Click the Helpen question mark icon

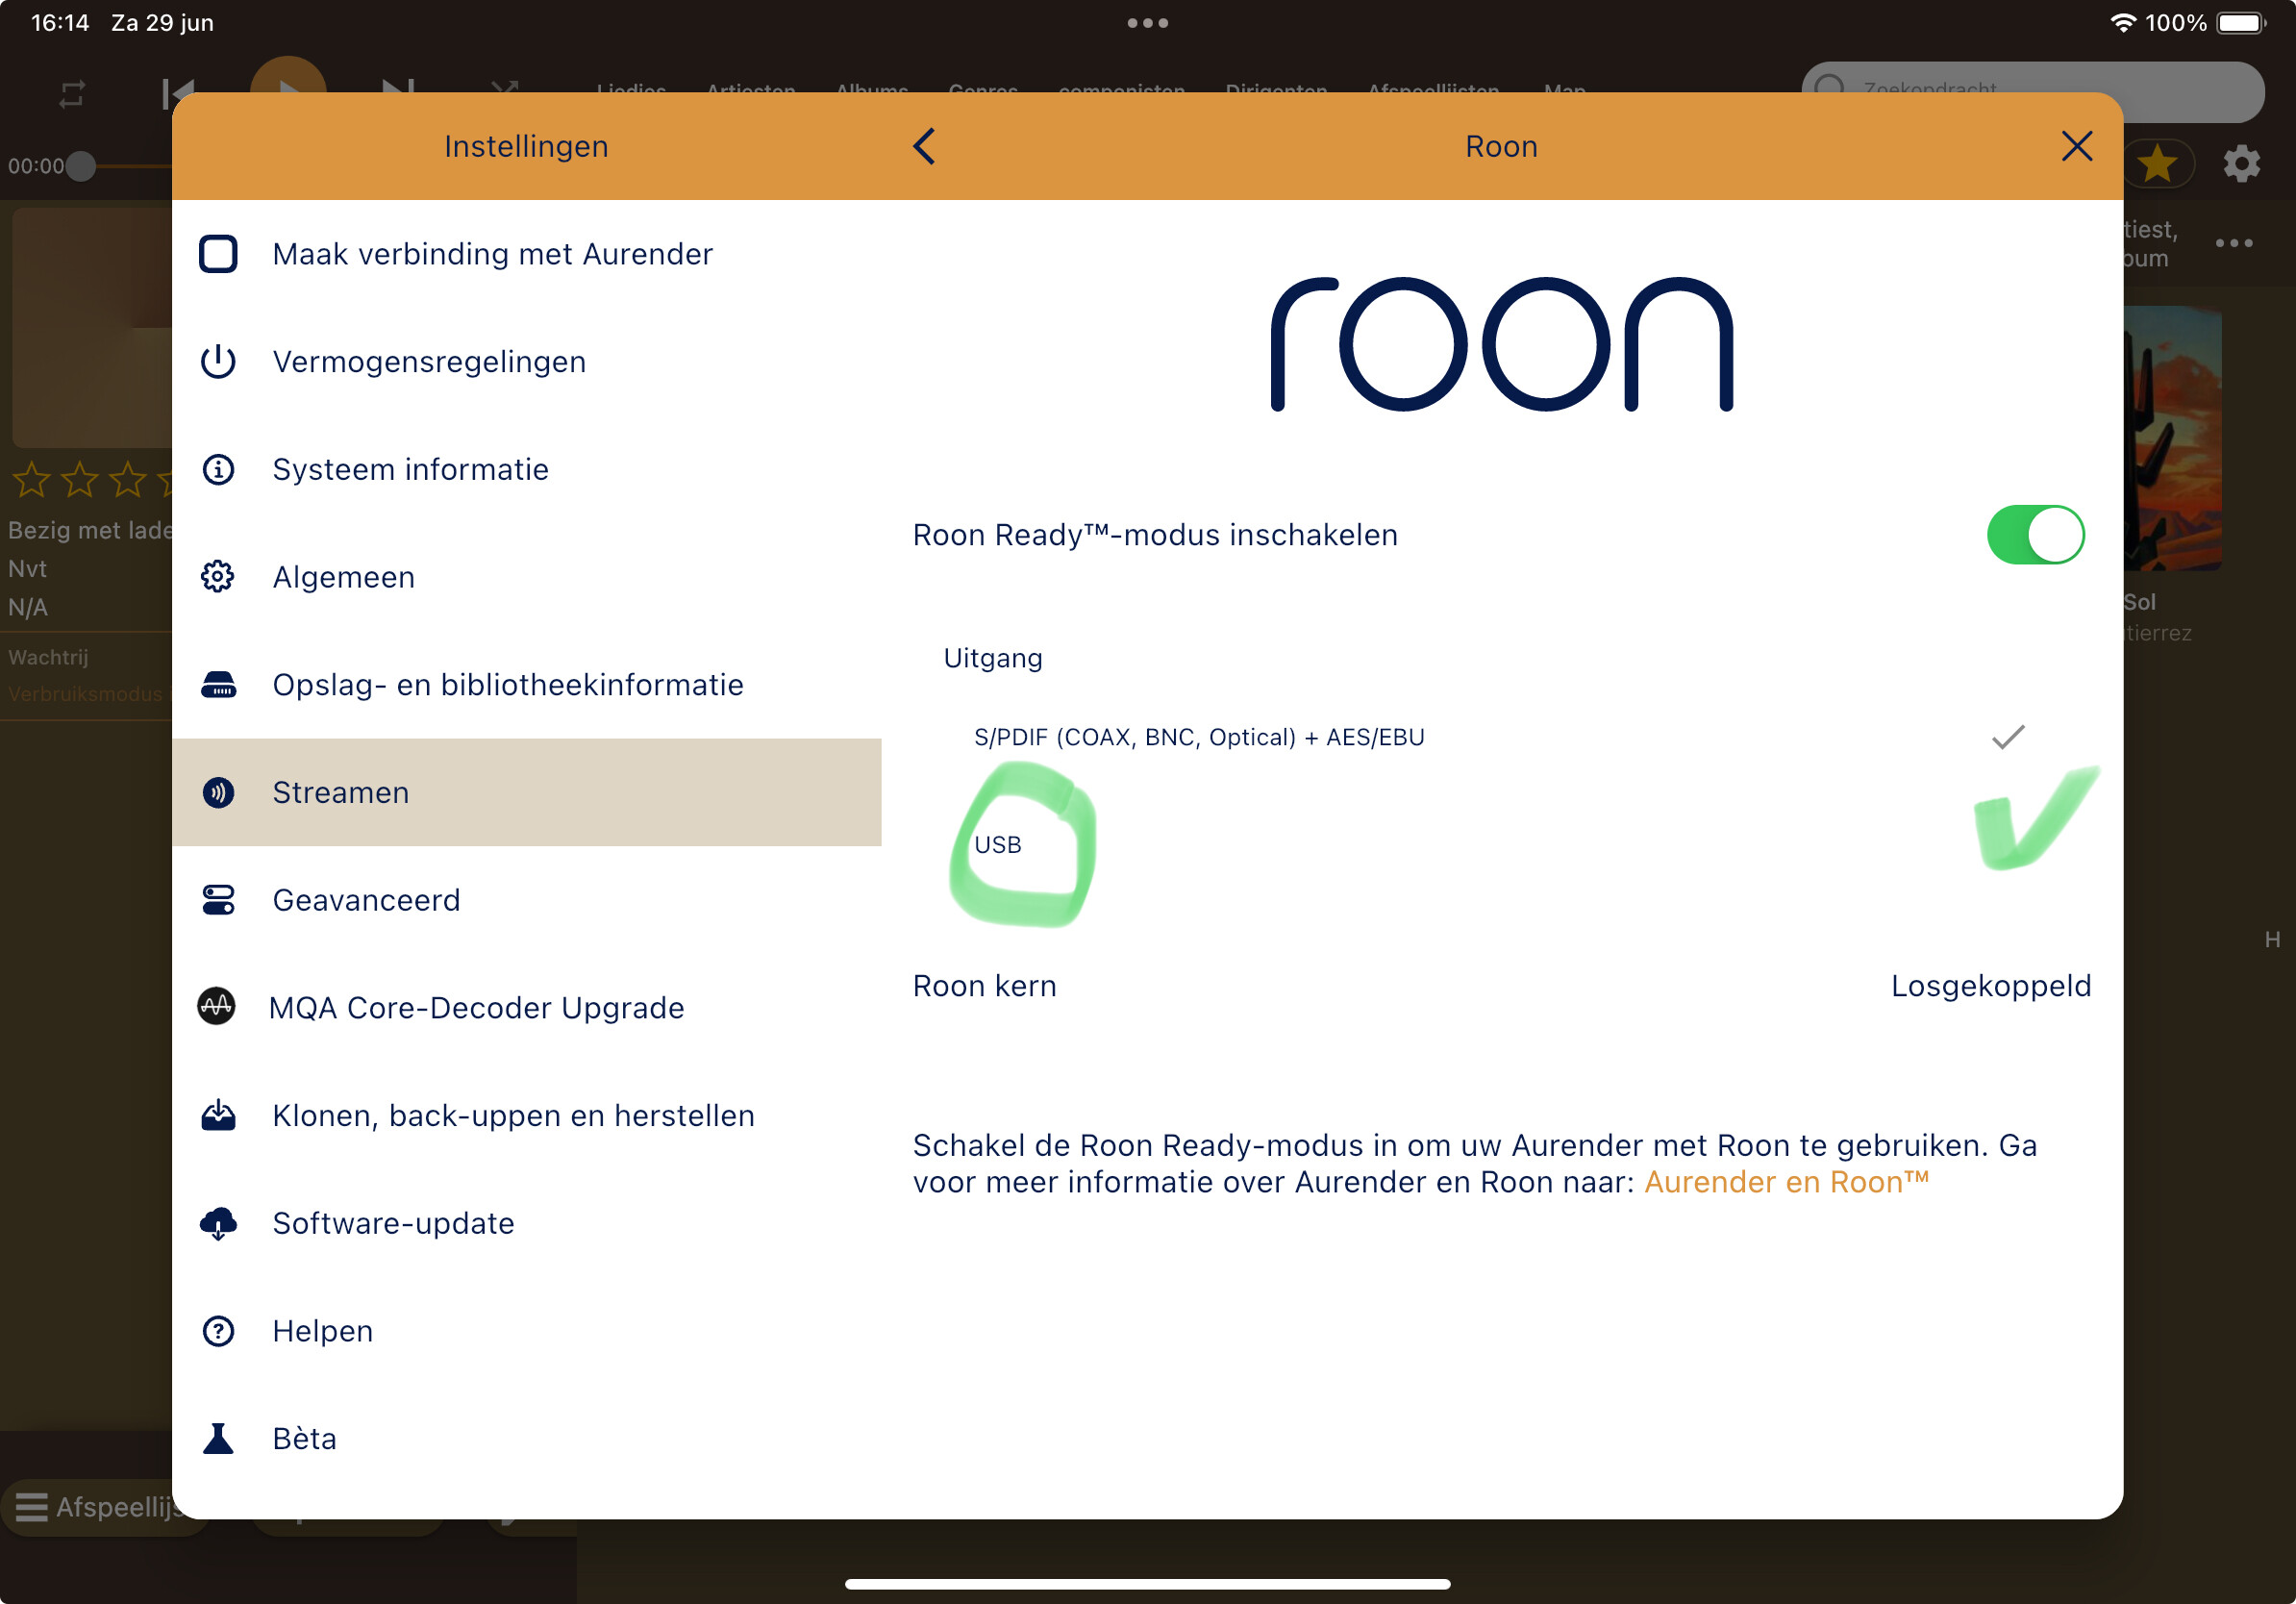[x=218, y=1331]
